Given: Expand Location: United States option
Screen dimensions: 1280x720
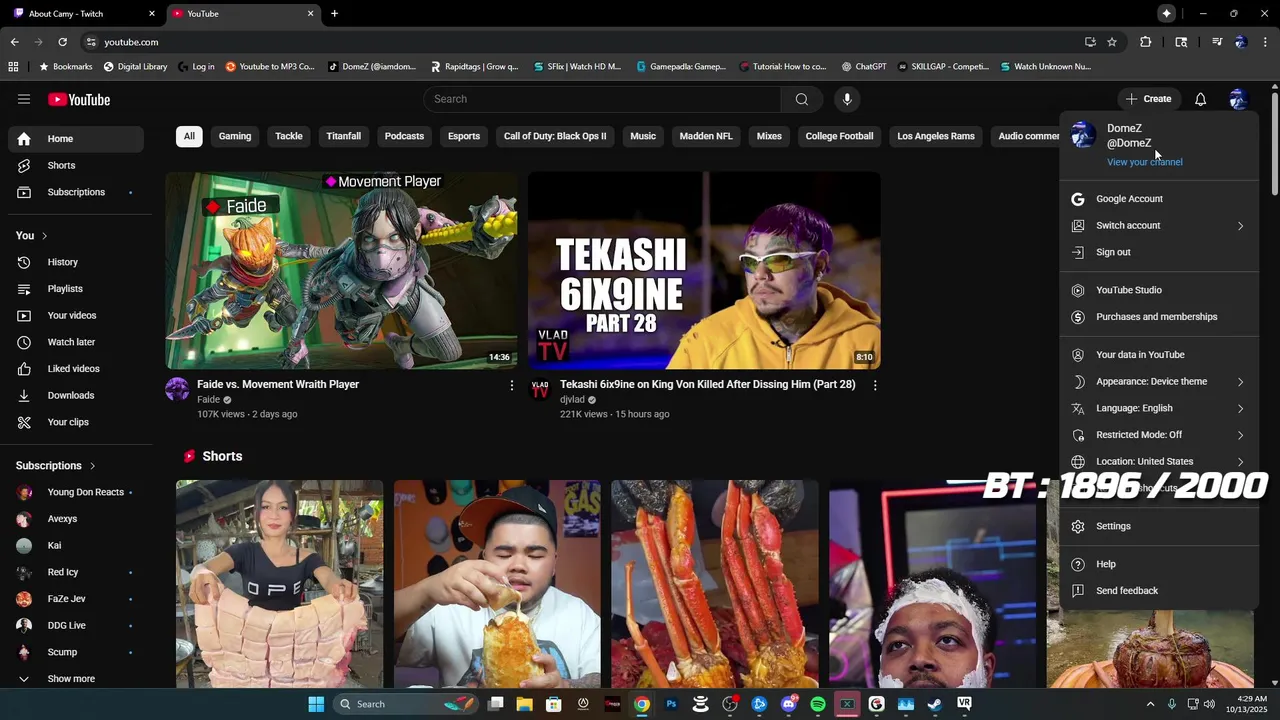Looking at the screenshot, I should click(1159, 461).
